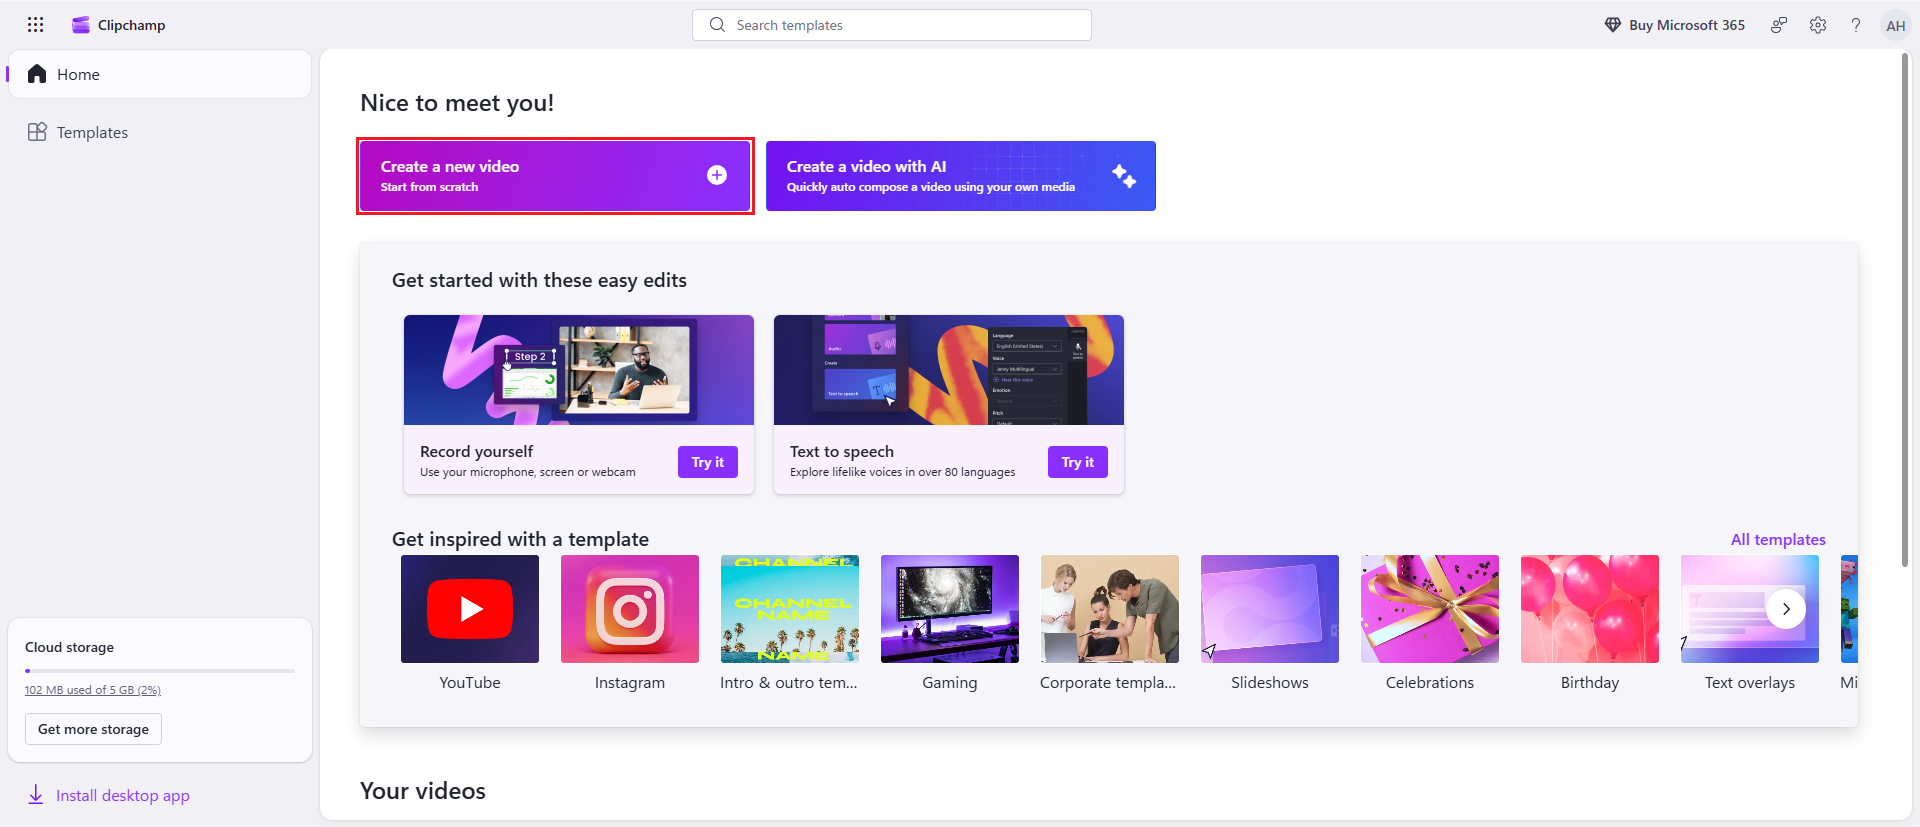
Task: Open the AH account avatar
Action: (x=1895, y=25)
